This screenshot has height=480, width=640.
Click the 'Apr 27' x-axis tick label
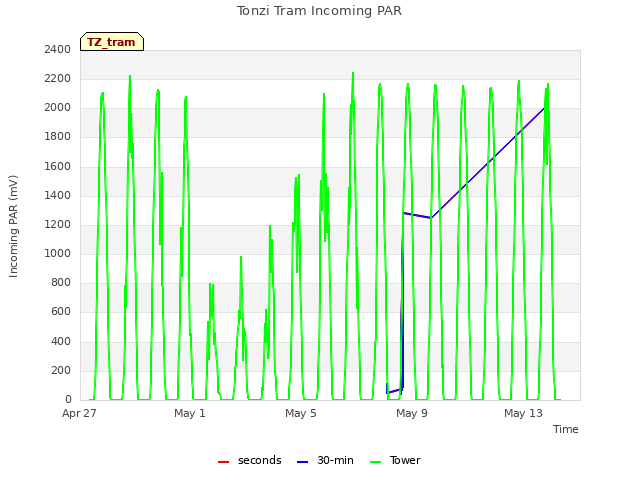pyautogui.click(x=79, y=413)
